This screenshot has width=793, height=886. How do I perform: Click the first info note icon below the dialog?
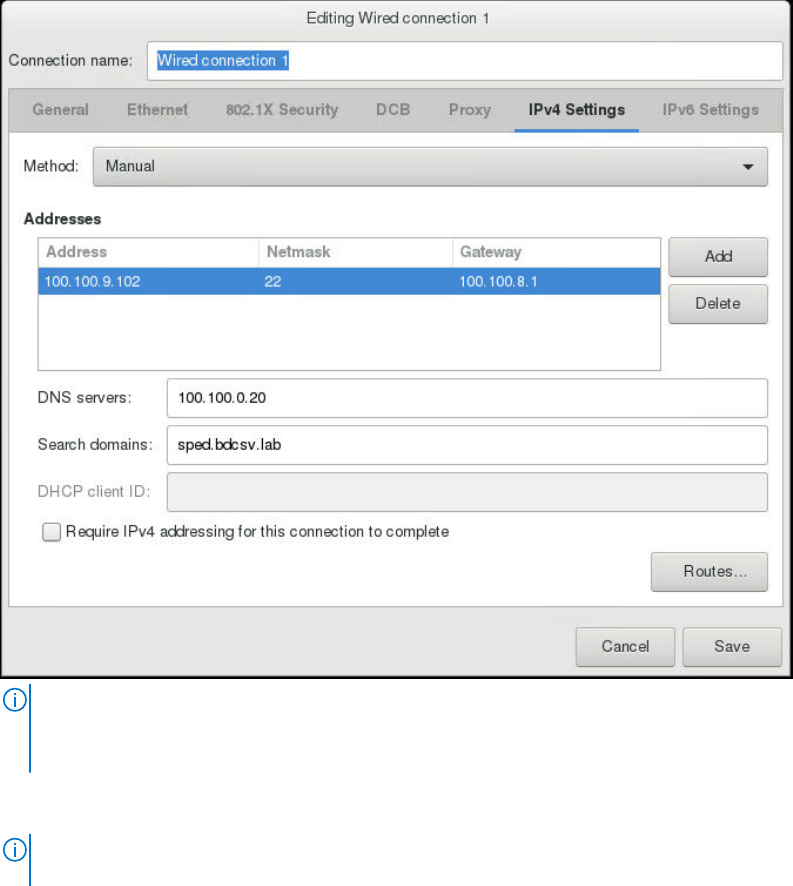15,700
